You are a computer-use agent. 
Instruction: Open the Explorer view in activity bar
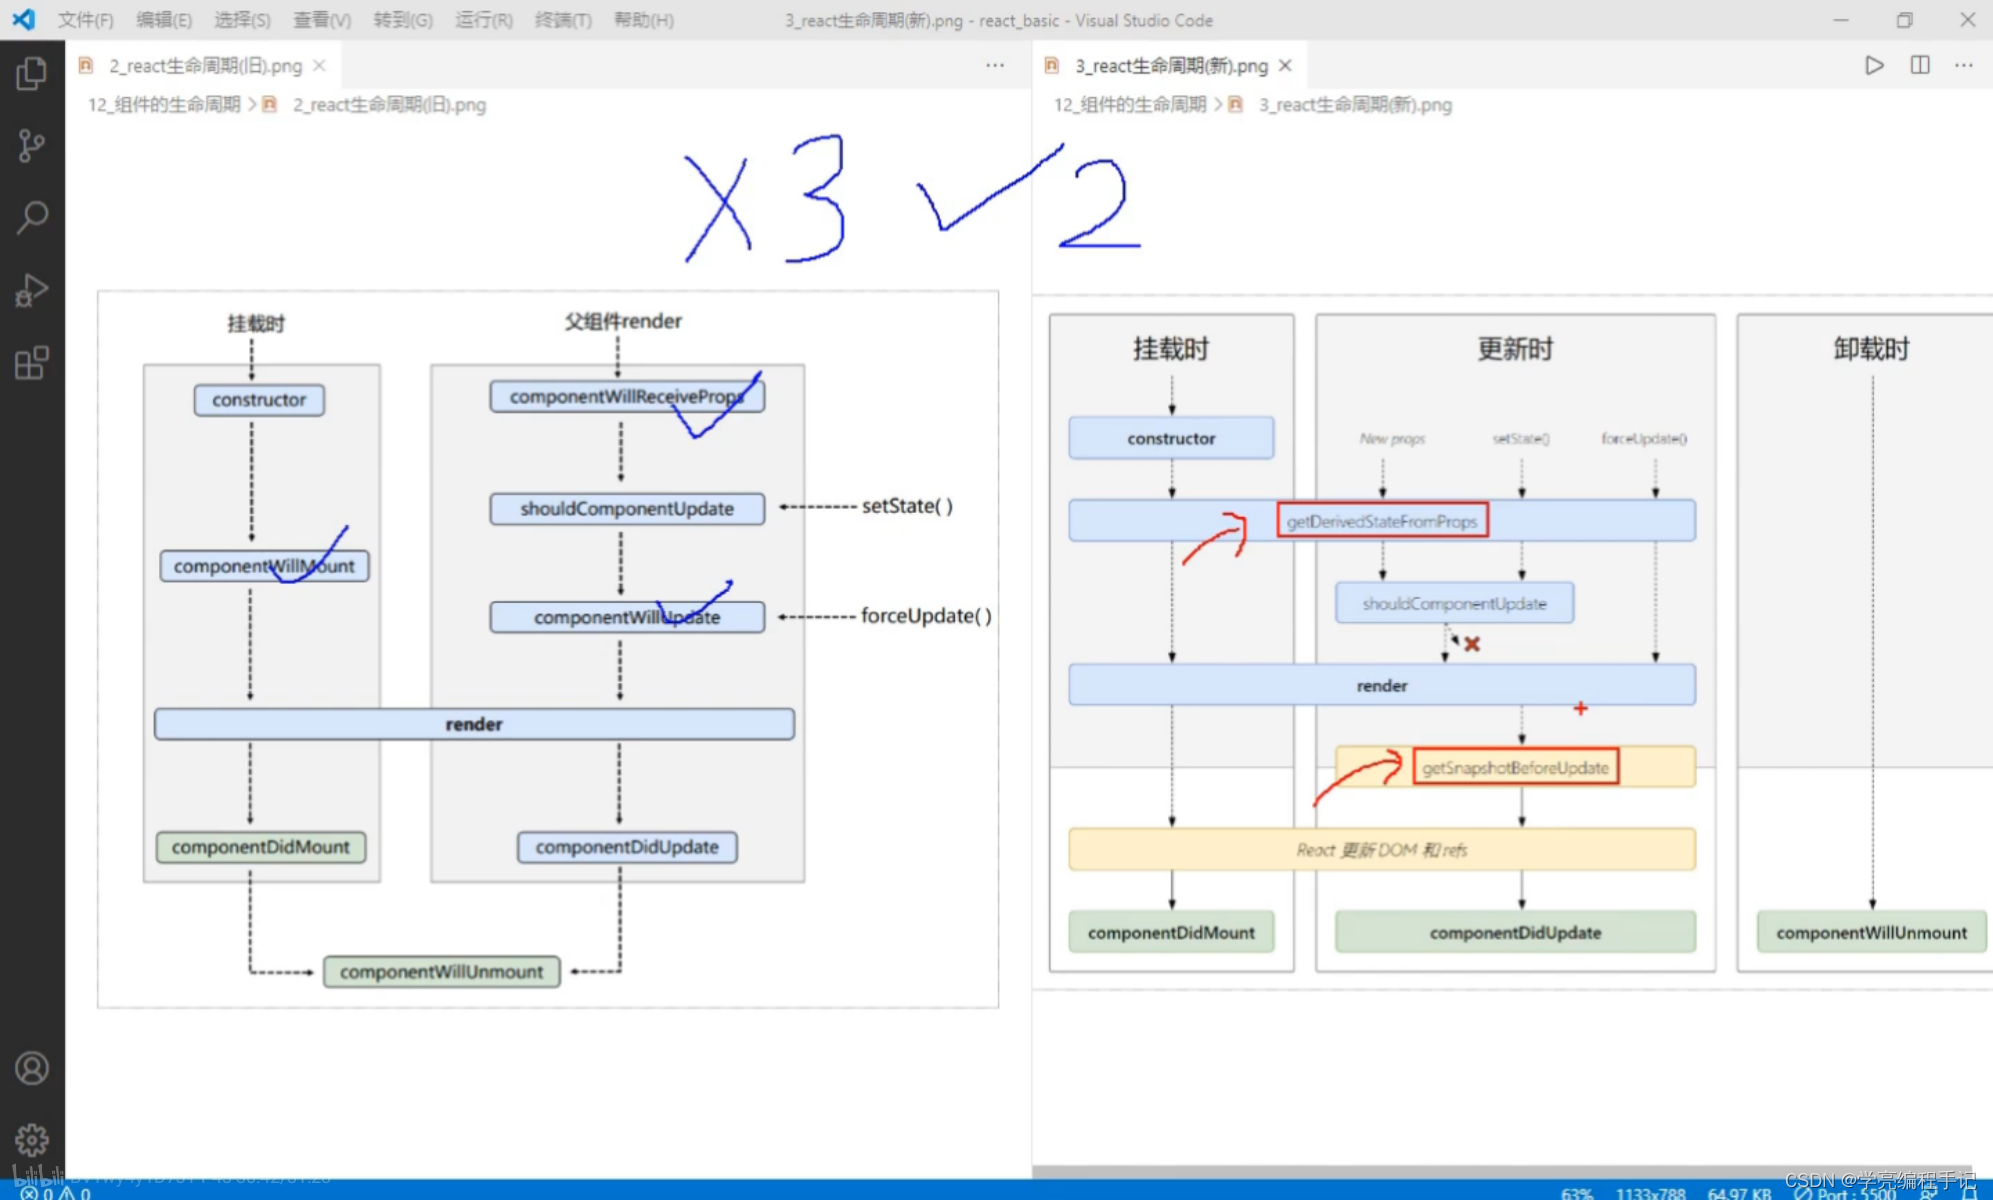31,73
